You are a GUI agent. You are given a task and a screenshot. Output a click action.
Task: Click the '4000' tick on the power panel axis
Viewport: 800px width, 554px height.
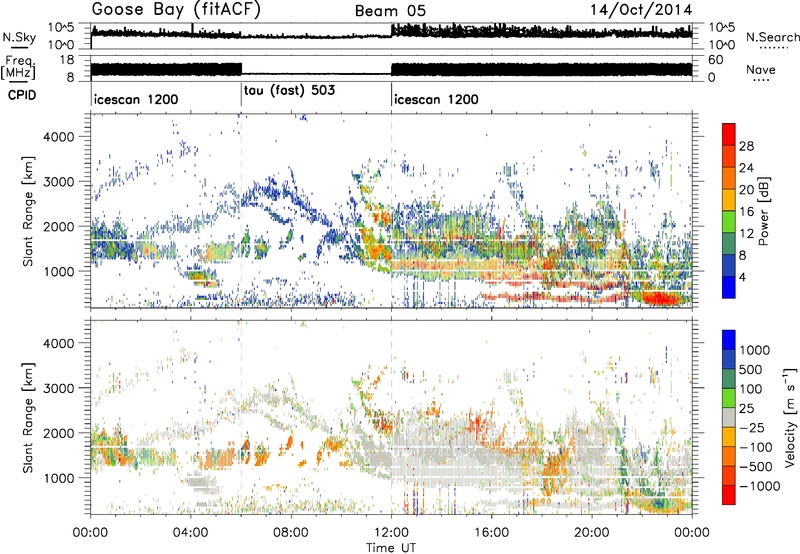coord(58,137)
